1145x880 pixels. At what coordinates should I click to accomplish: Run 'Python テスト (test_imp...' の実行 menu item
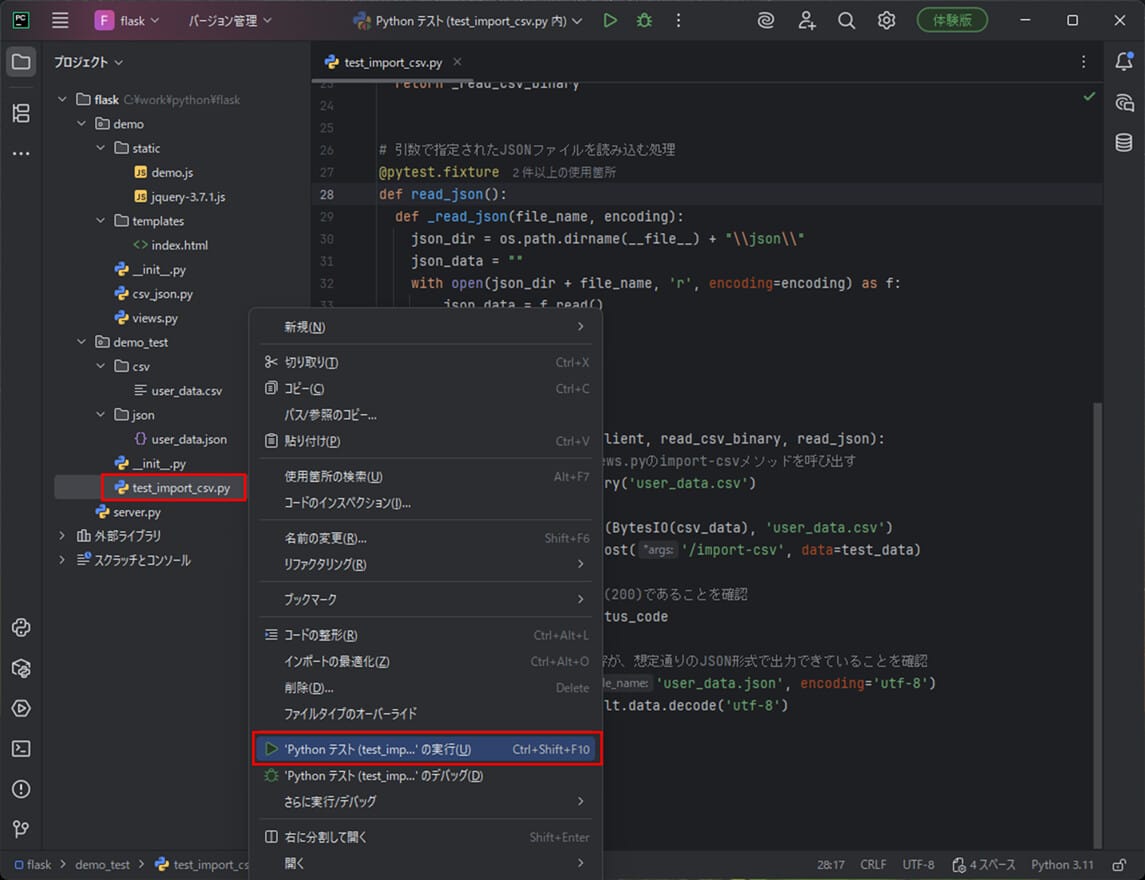click(377, 749)
